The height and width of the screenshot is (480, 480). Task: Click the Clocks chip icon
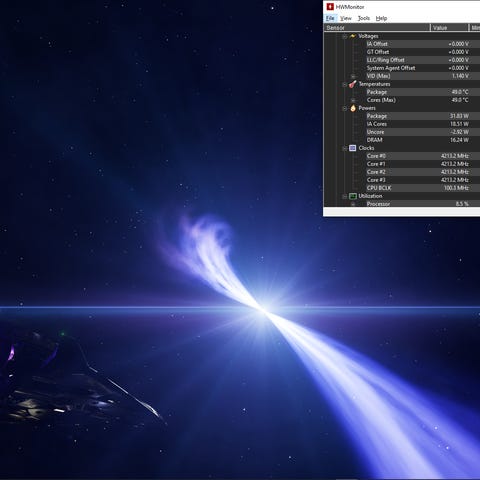[x=353, y=148]
